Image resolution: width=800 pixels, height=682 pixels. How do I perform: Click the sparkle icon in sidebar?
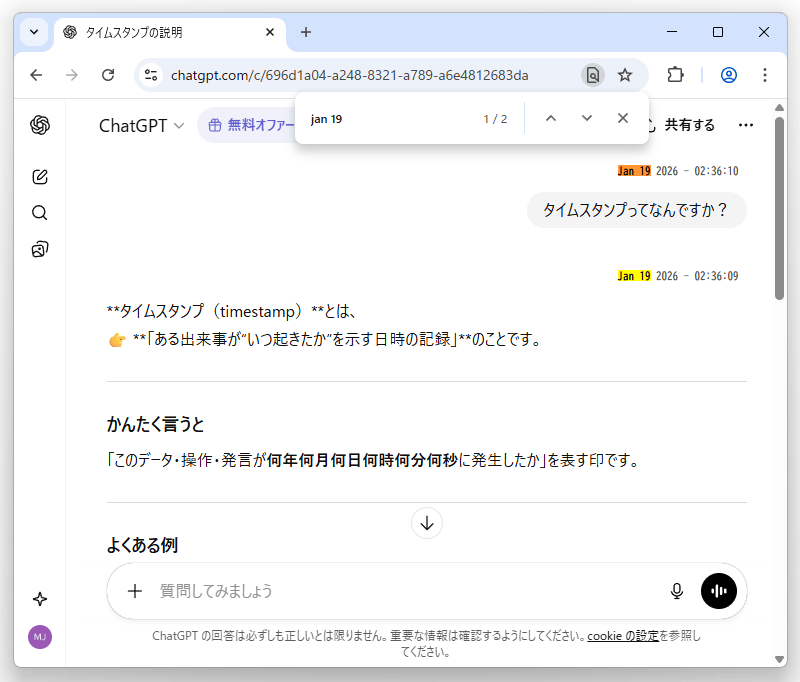40,599
